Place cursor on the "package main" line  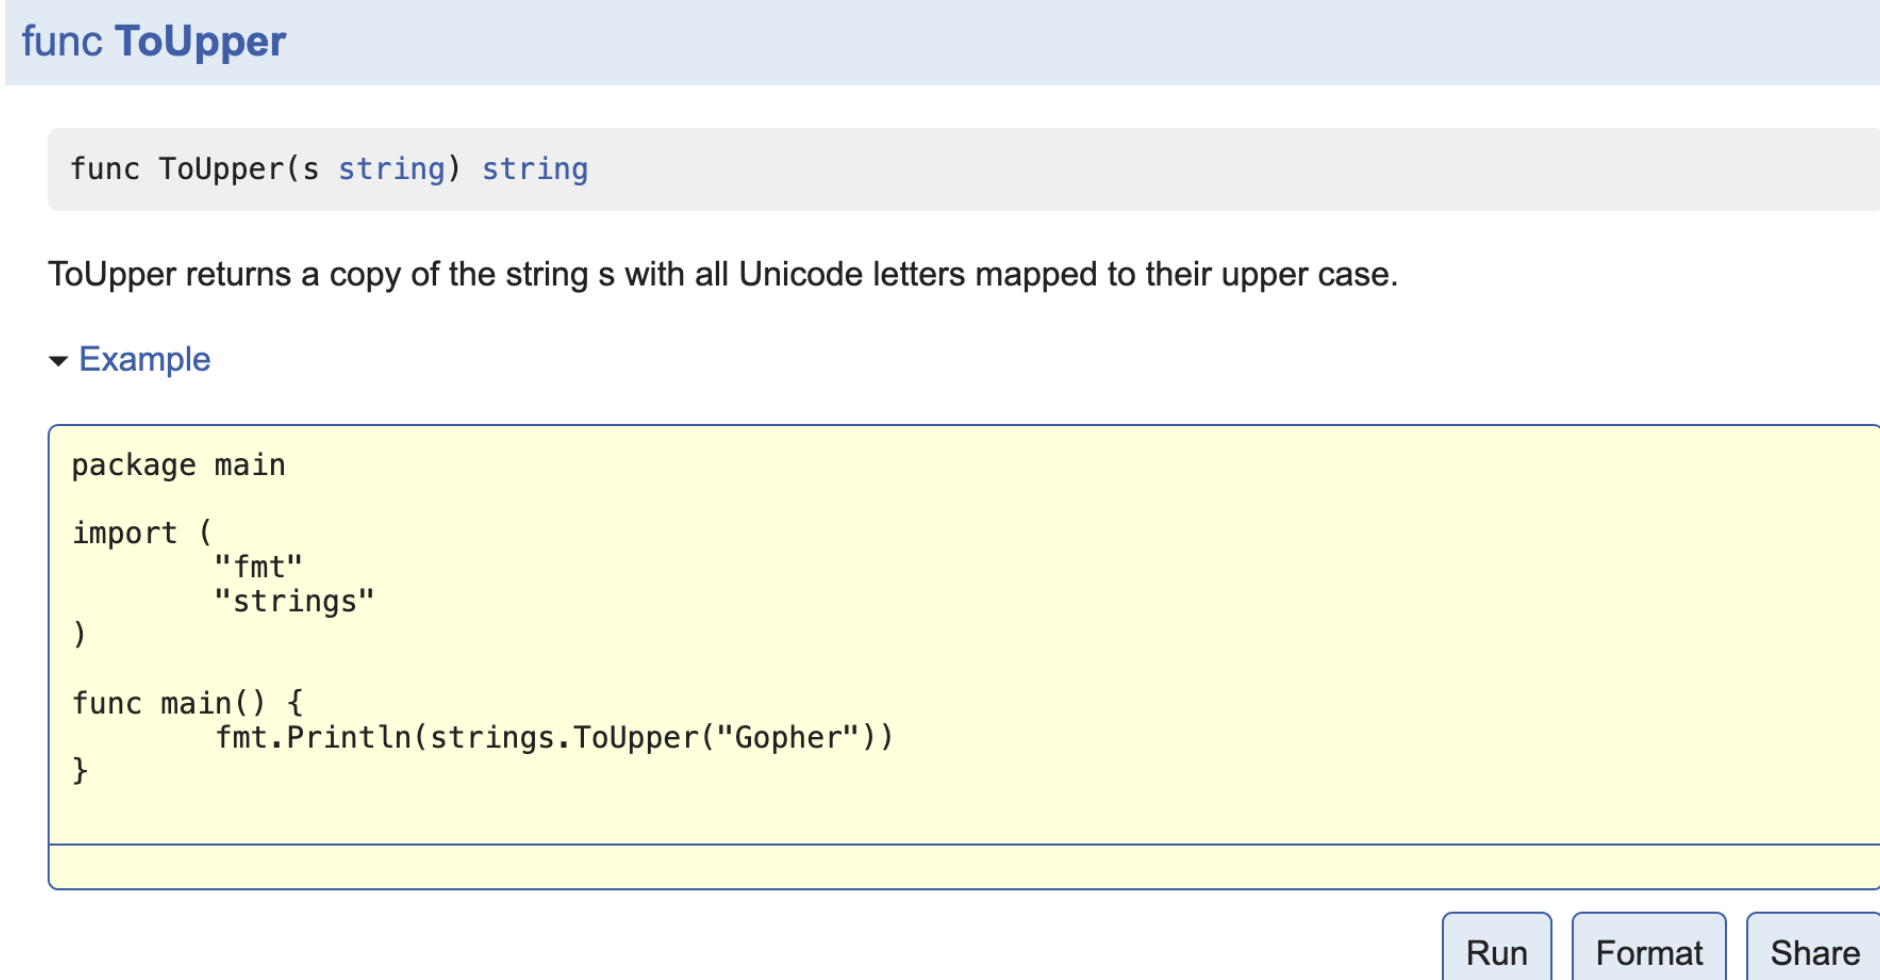[x=178, y=466]
